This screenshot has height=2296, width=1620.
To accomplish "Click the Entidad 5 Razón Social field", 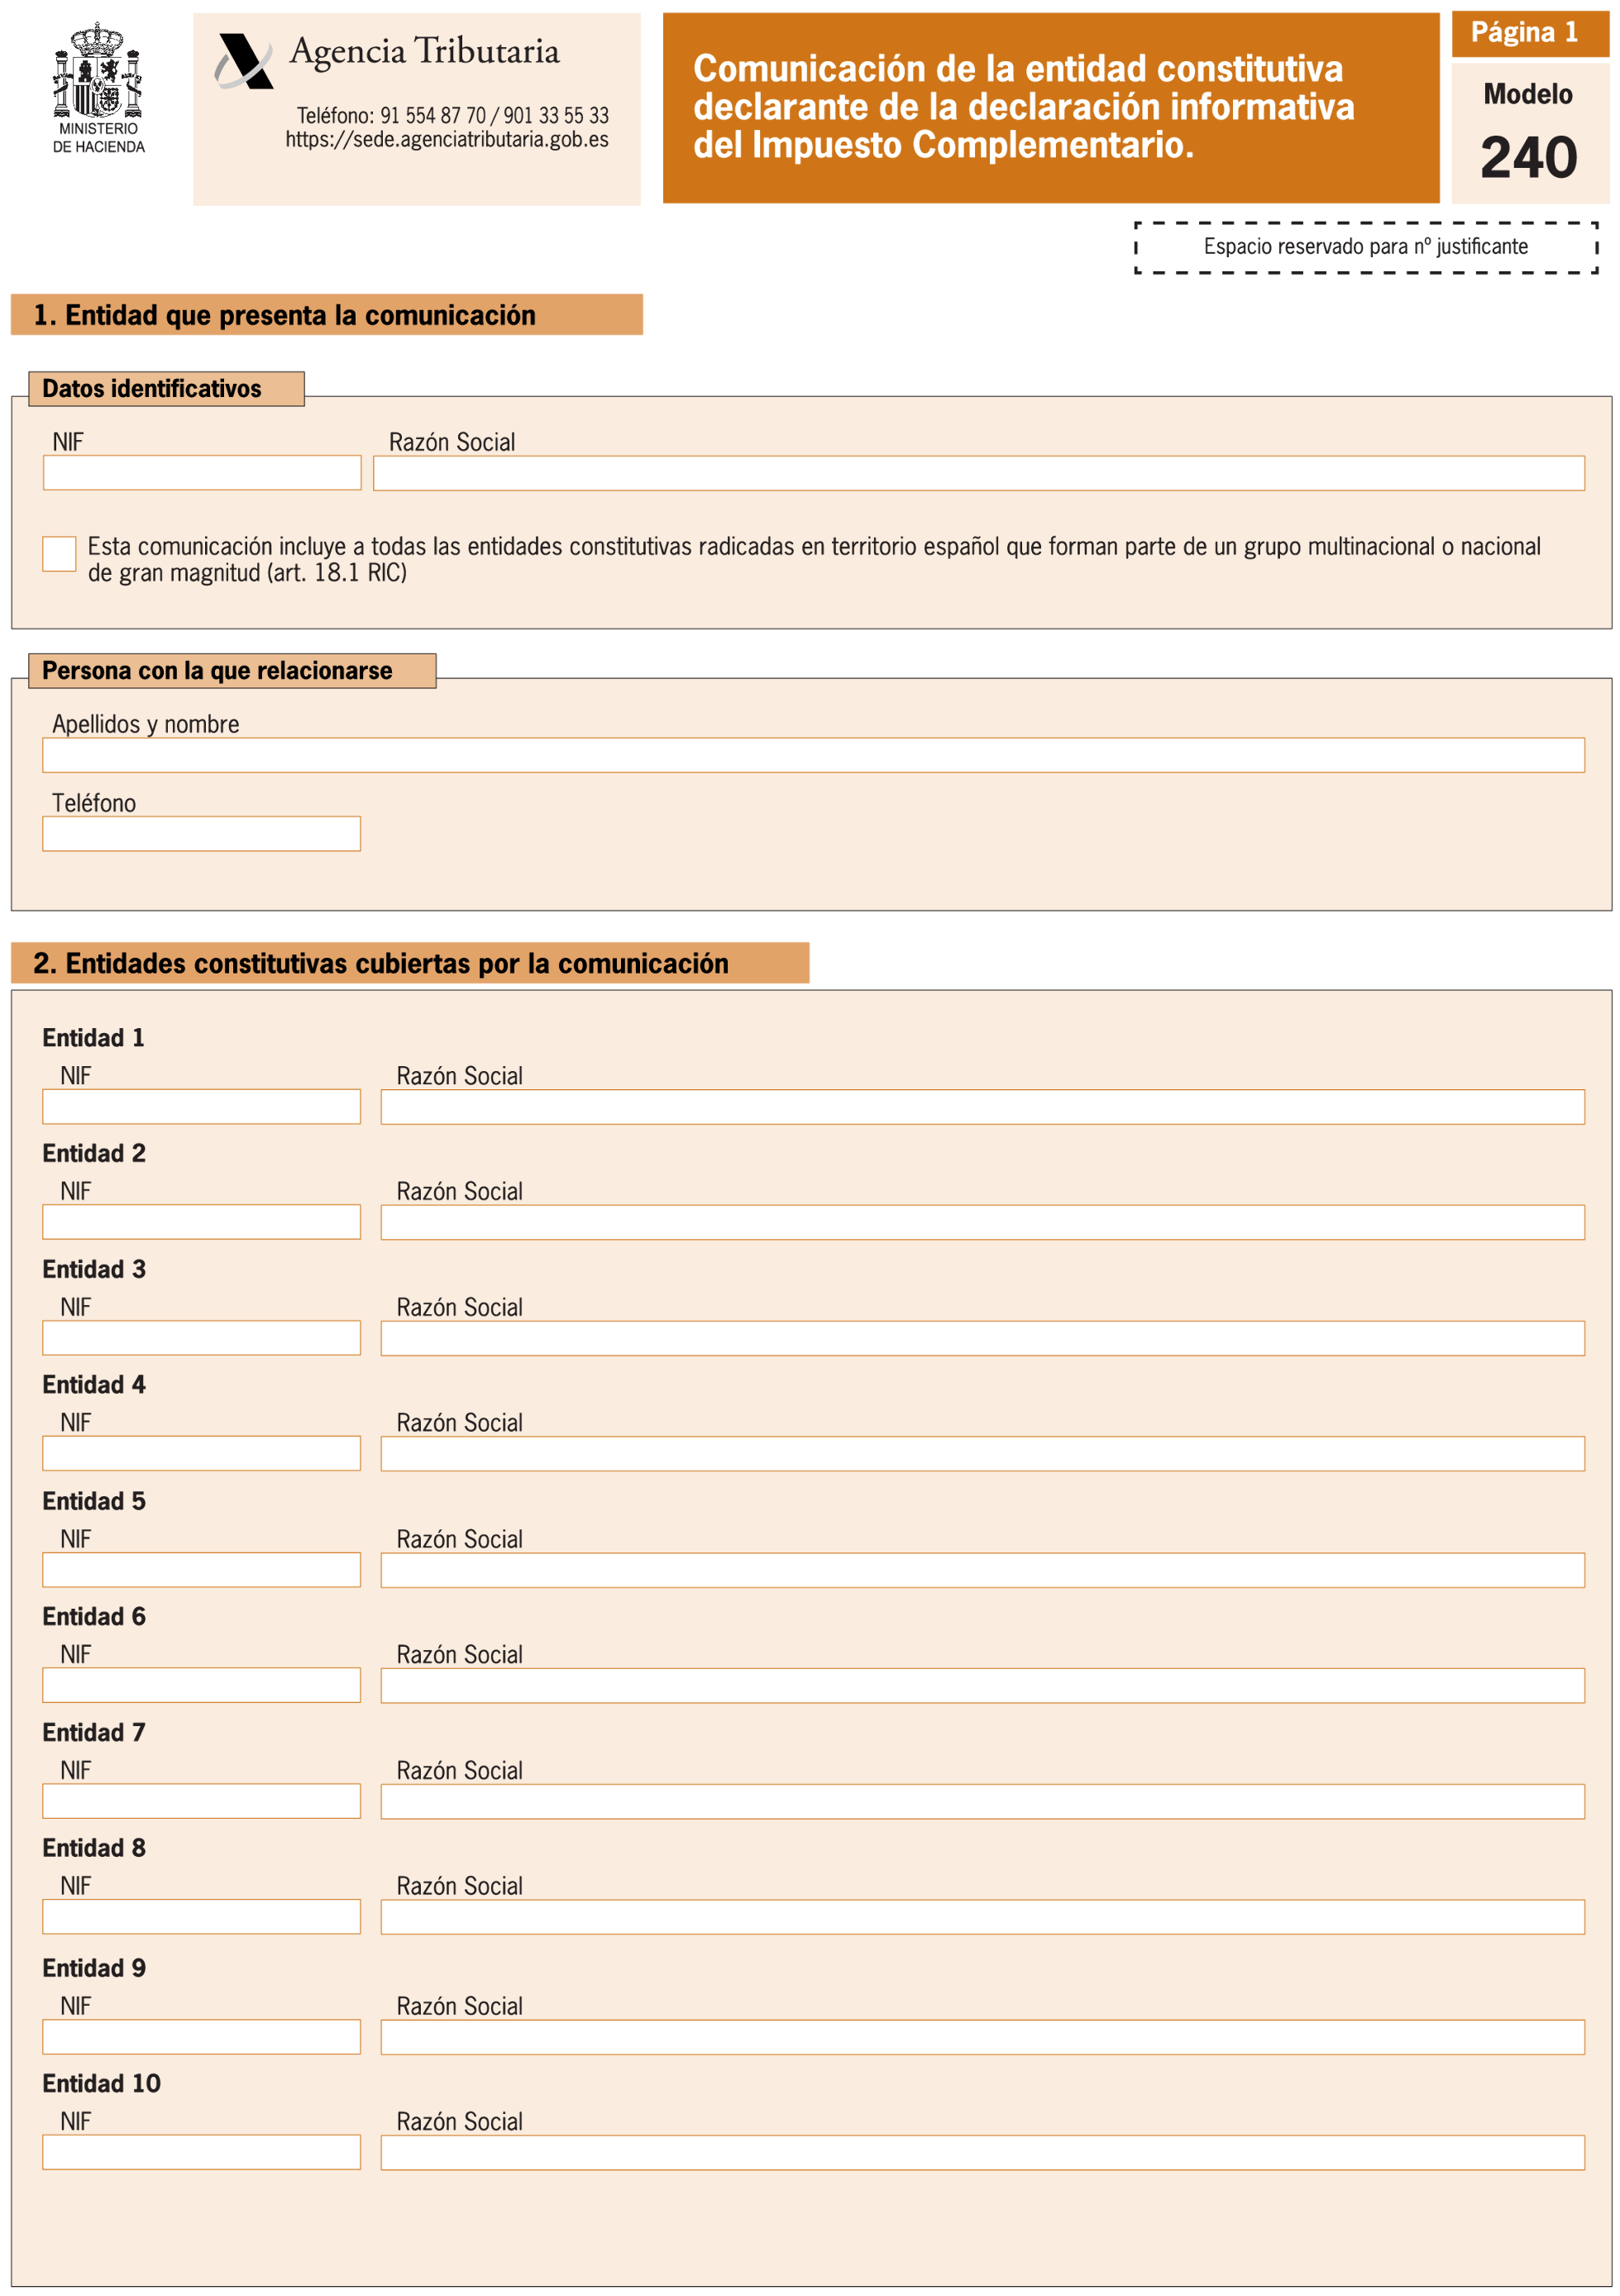I will pyautogui.click(x=982, y=1570).
